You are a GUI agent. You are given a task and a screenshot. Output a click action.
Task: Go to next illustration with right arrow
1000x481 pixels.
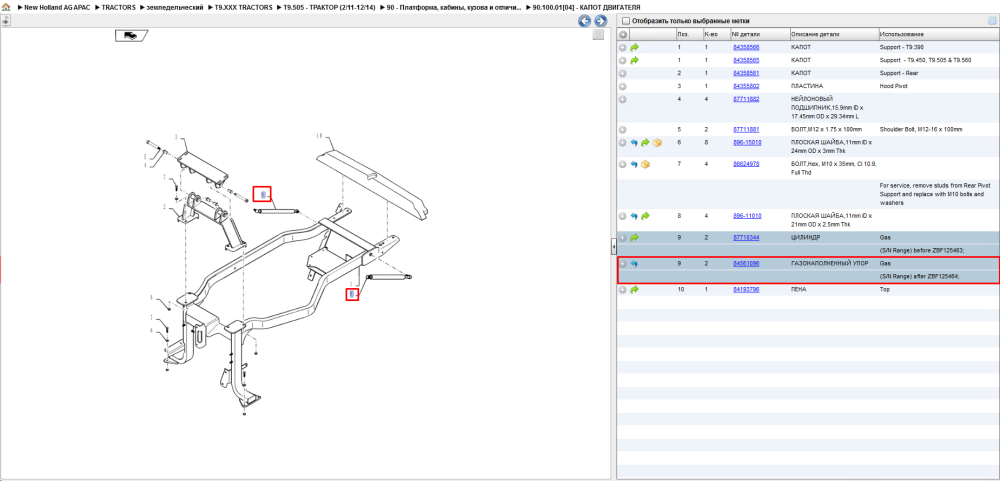pos(599,21)
